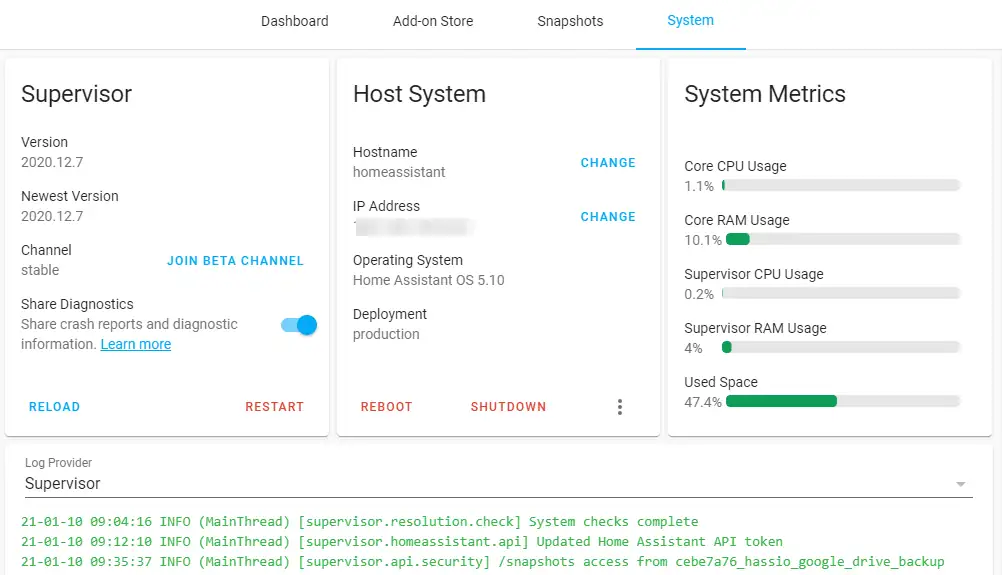Reboot the host system
Image resolution: width=1002 pixels, height=575 pixels.
(386, 407)
